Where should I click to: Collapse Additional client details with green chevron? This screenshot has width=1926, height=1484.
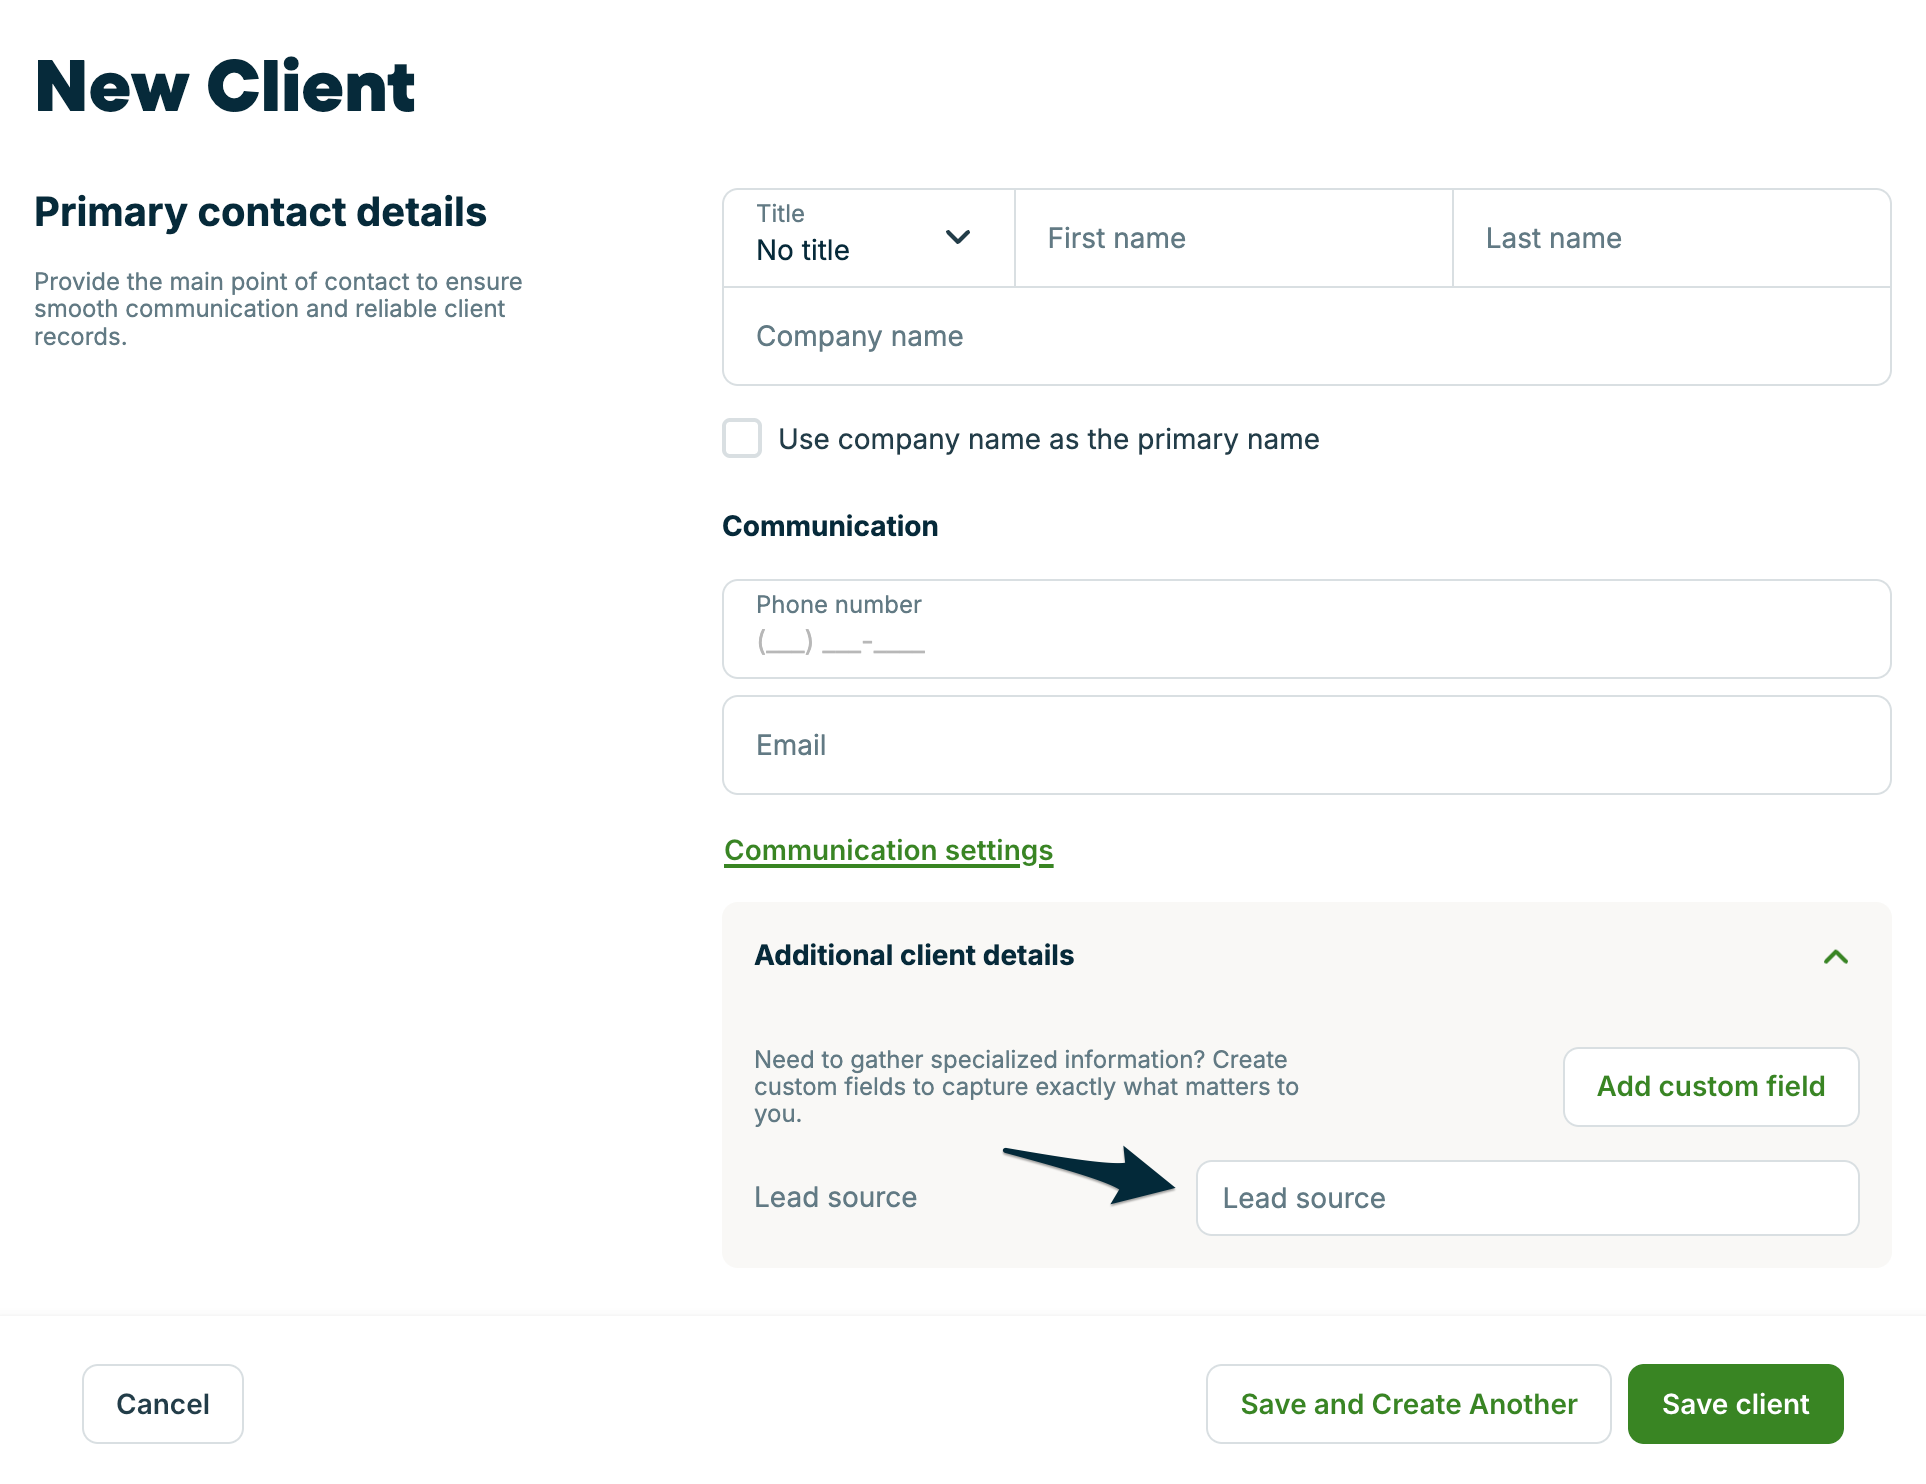(1835, 957)
